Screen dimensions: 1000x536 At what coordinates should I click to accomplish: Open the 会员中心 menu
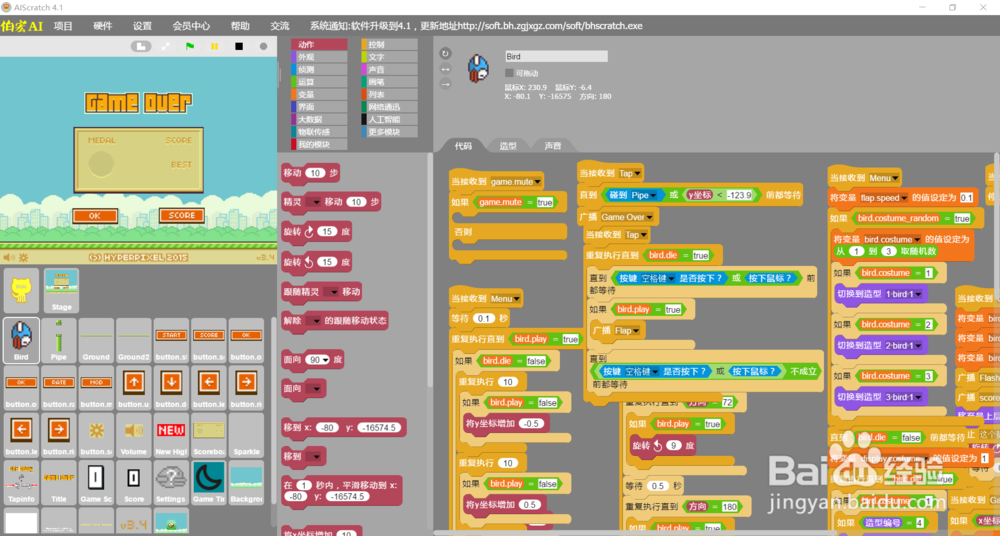click(191, 26)
